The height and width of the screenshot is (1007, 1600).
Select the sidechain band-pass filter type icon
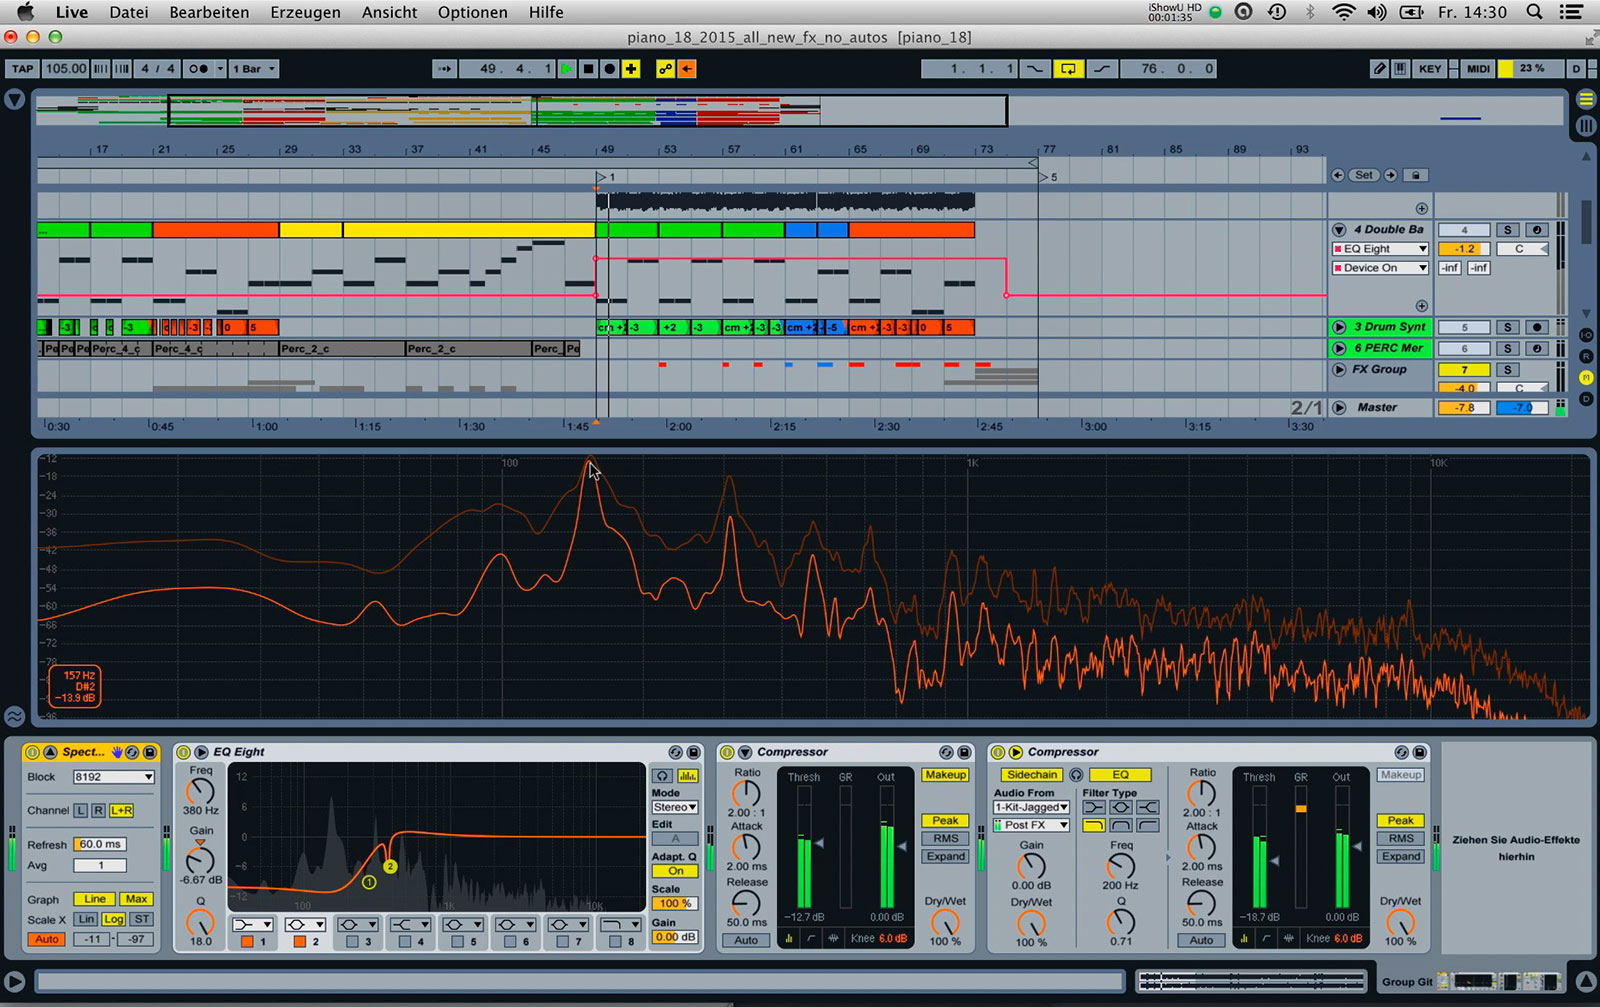[1120, 825]
